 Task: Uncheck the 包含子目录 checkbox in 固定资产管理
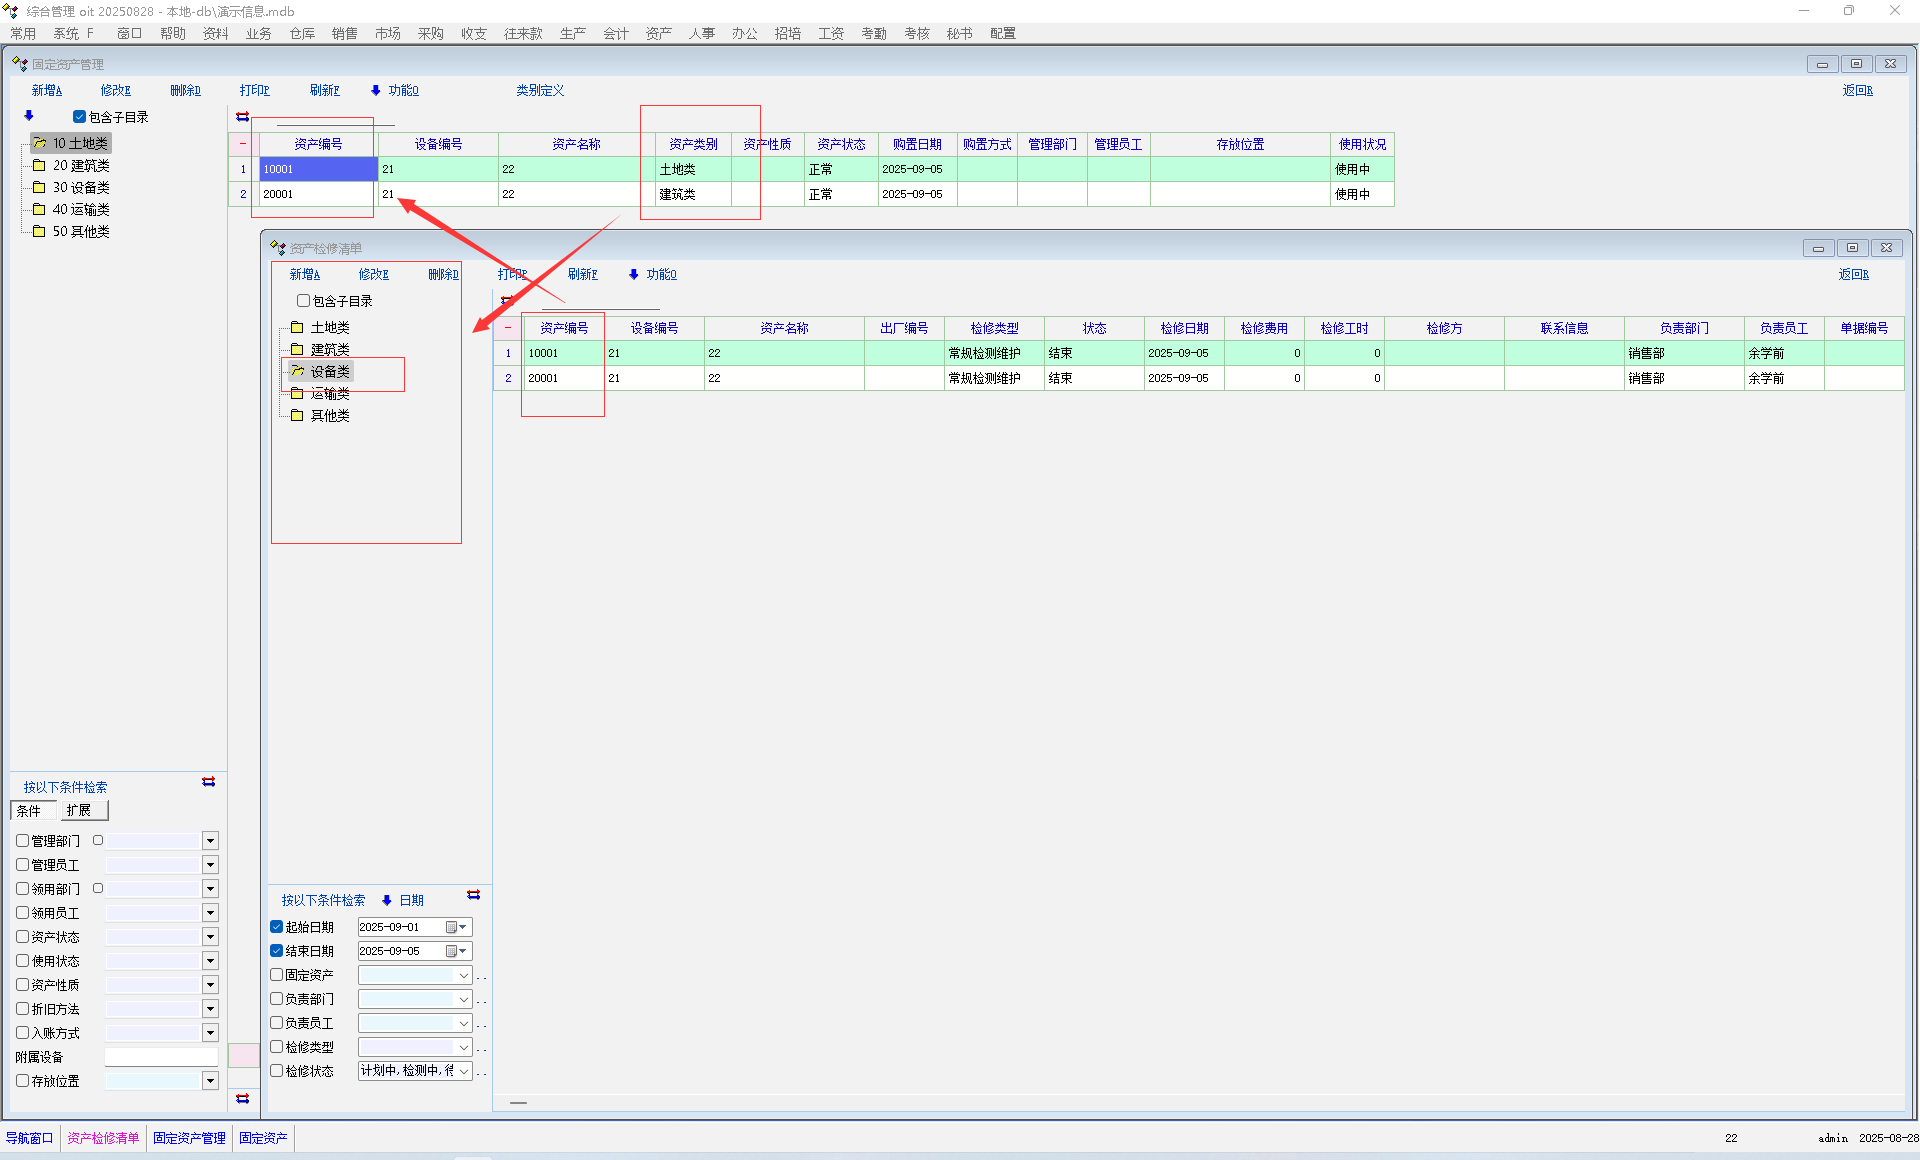click(79, 117)
